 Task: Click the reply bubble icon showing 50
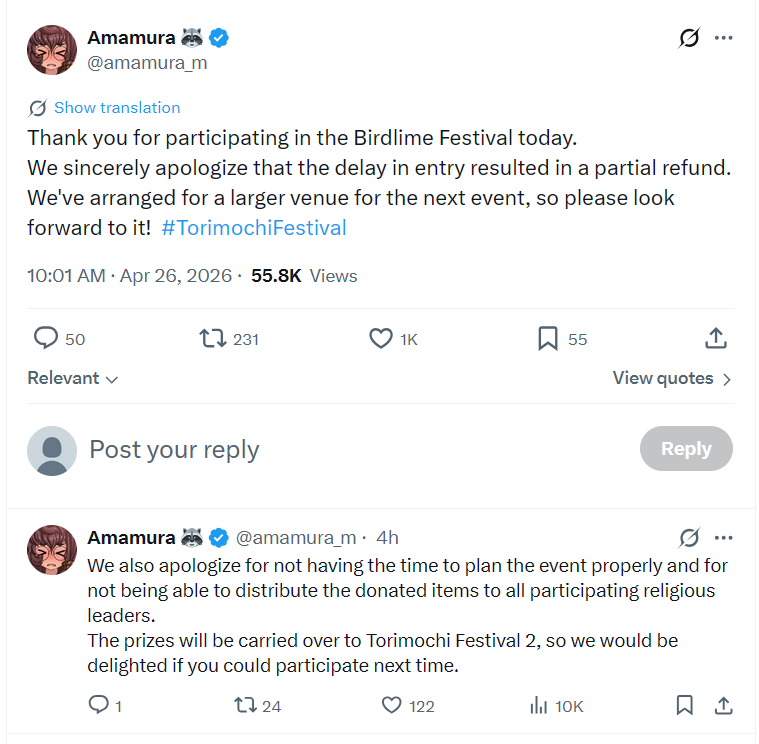click(x=46, y=338)
